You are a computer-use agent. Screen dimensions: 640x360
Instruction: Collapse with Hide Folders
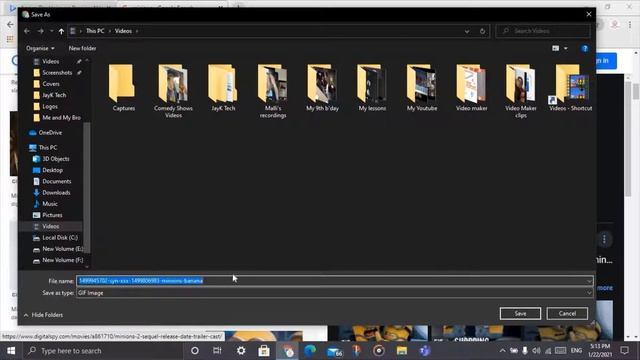(43, 315)
